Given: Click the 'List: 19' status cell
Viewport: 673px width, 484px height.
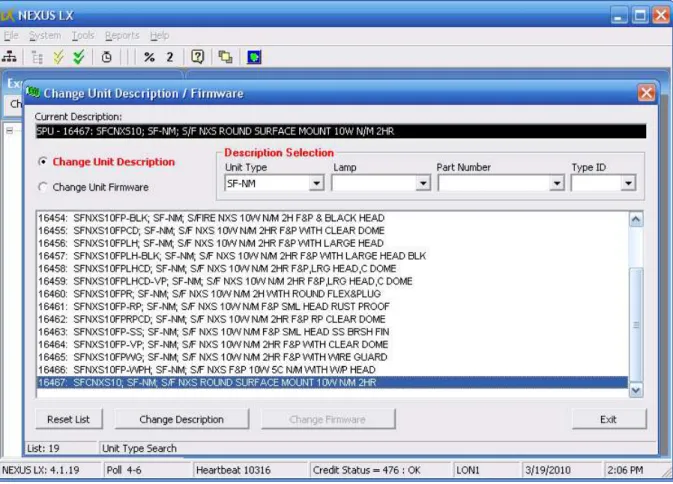Looking at the screenshot, I should (x=61, y=448).
